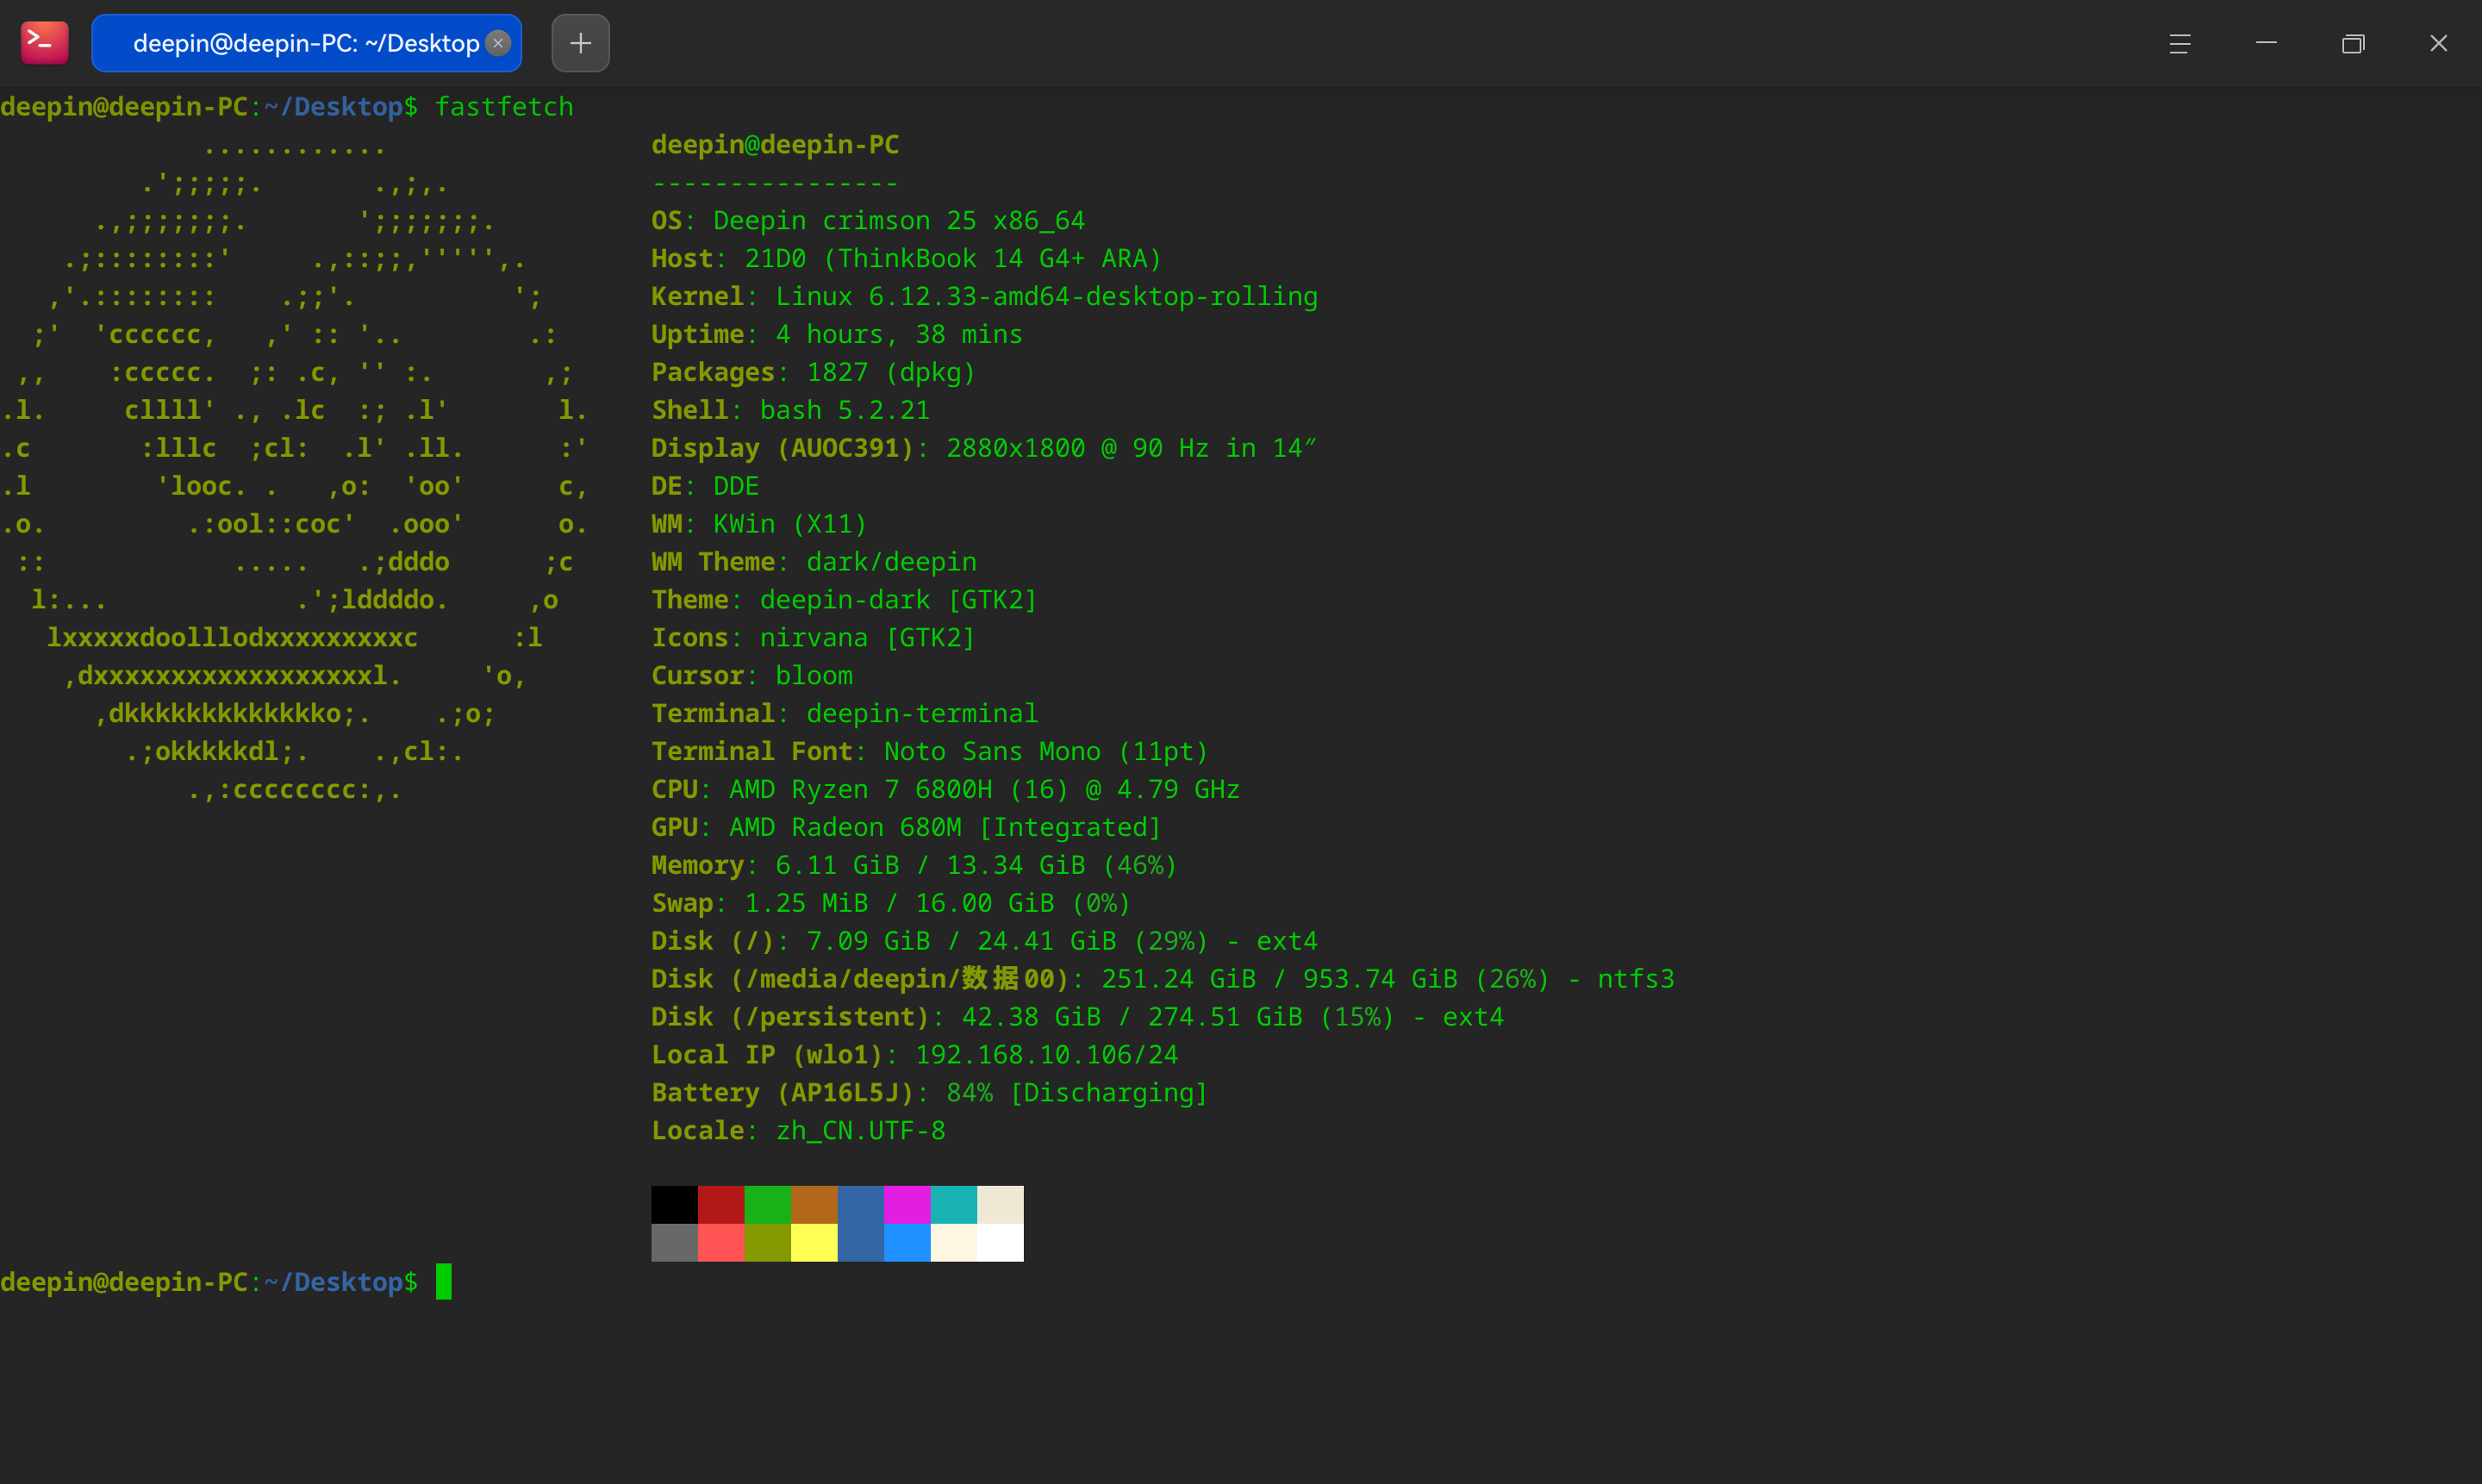Click the yellow color block
This screenshot has width=2482, height=1484.
point(814,1243)
